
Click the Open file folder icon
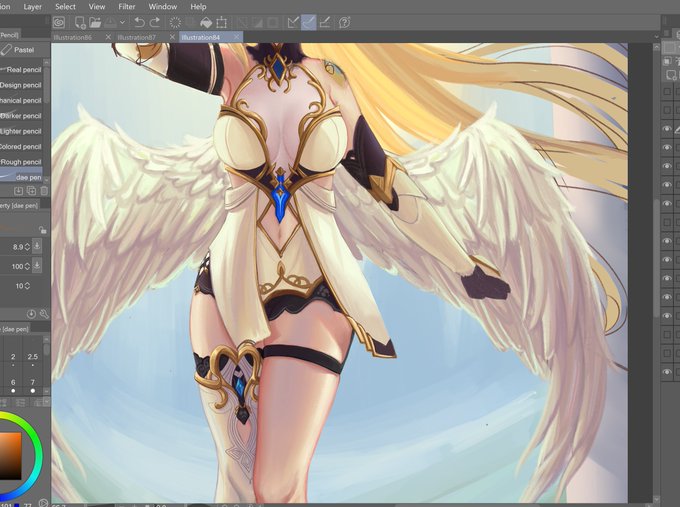pos(95,22)
